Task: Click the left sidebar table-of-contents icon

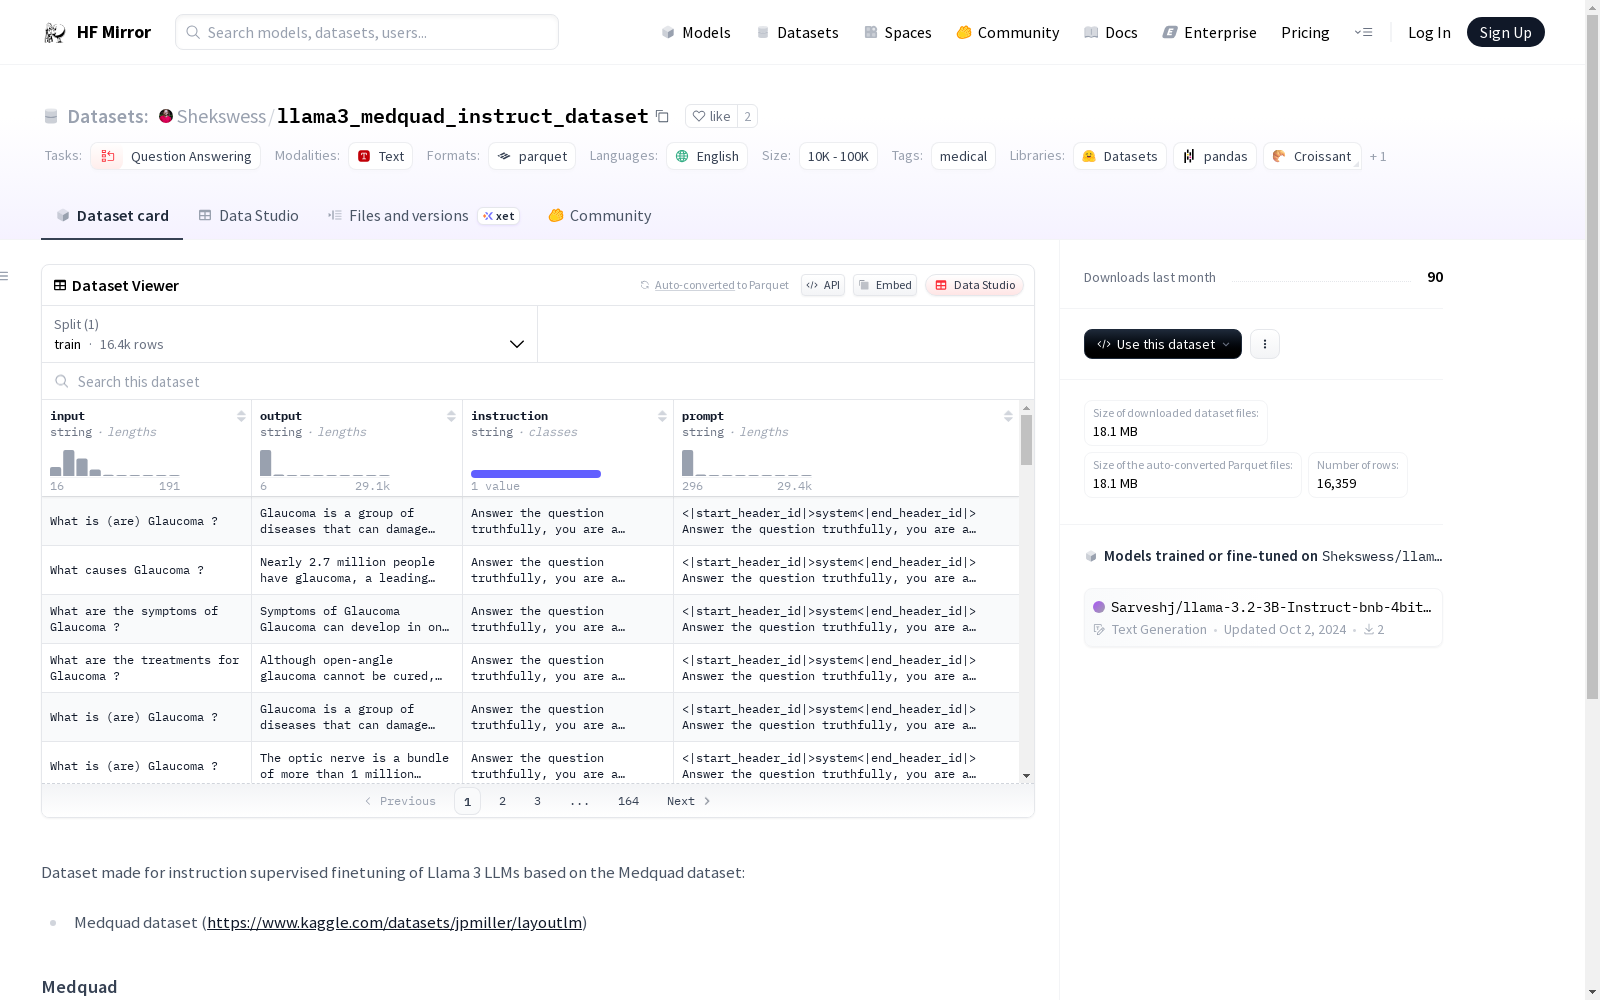Action: (4, 276)
